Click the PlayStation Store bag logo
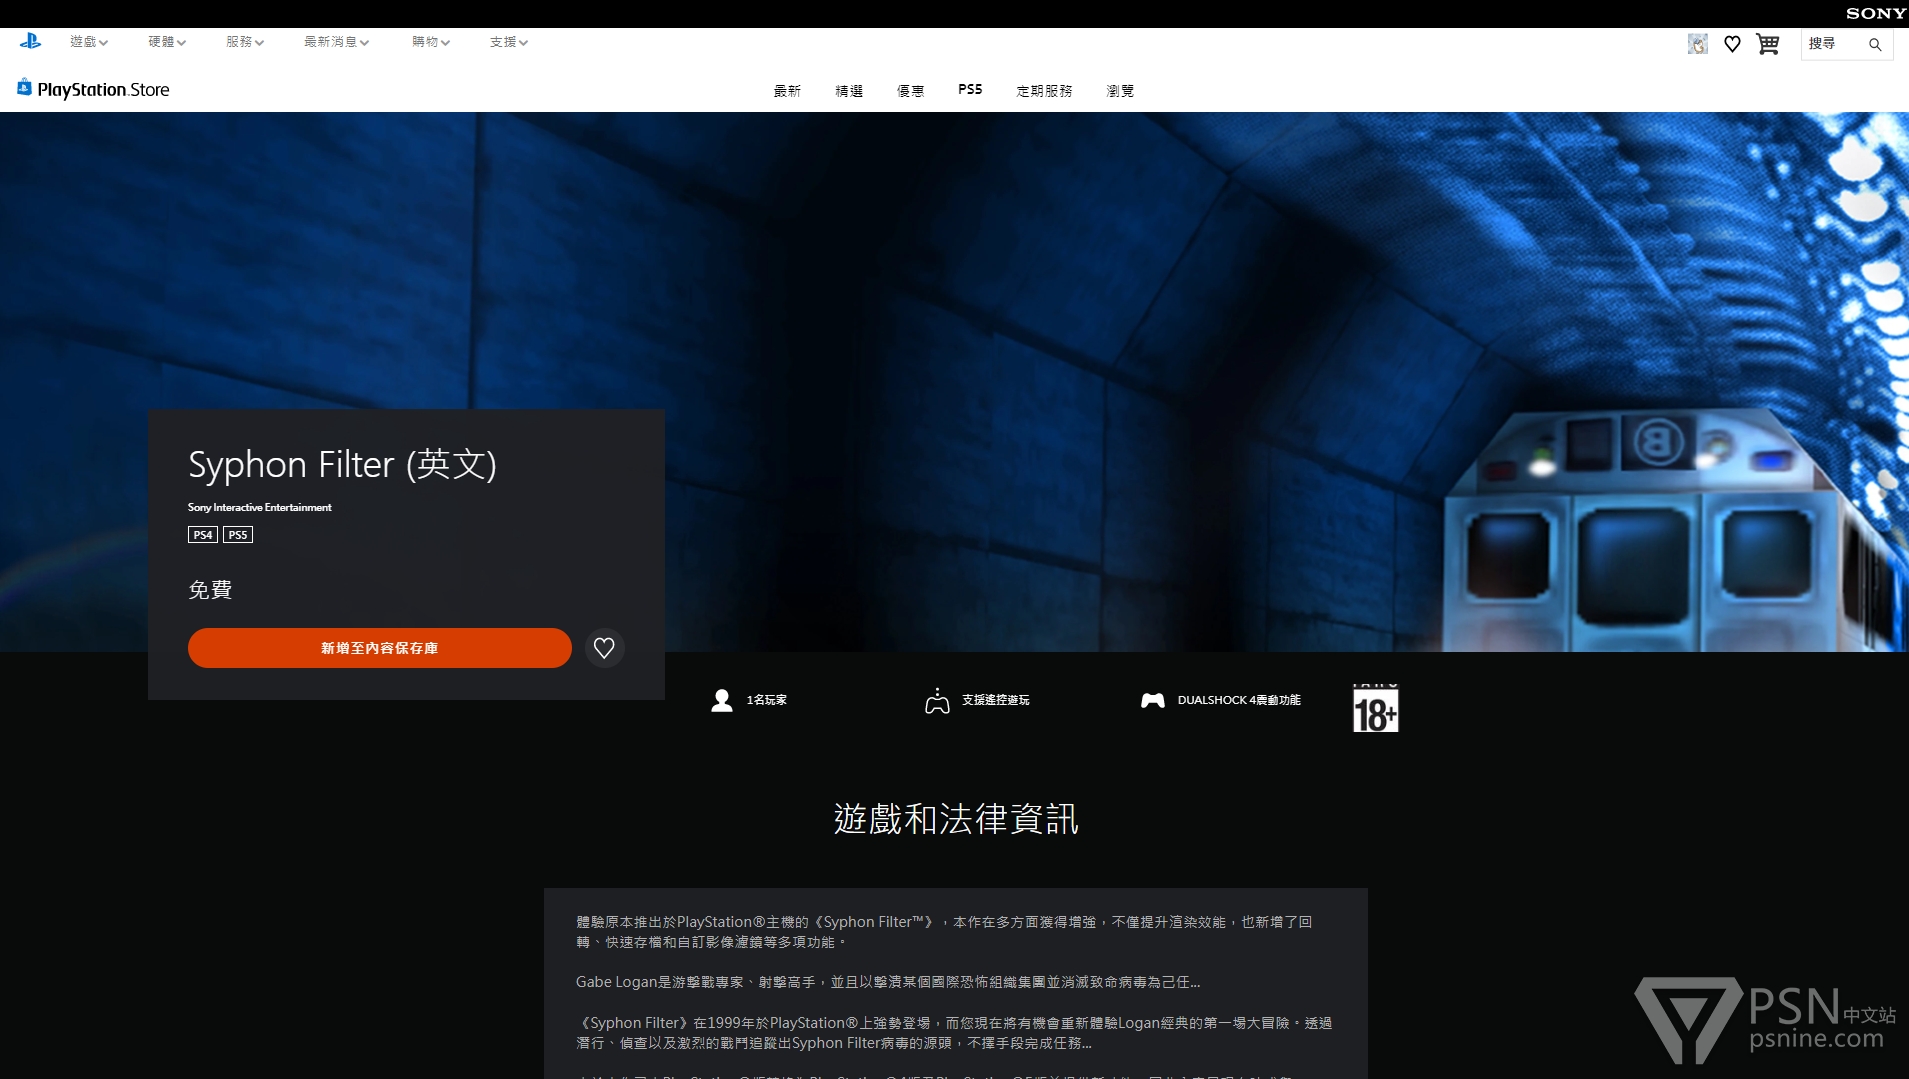This screenshot has height=1079, width=1909. point(24,88)
